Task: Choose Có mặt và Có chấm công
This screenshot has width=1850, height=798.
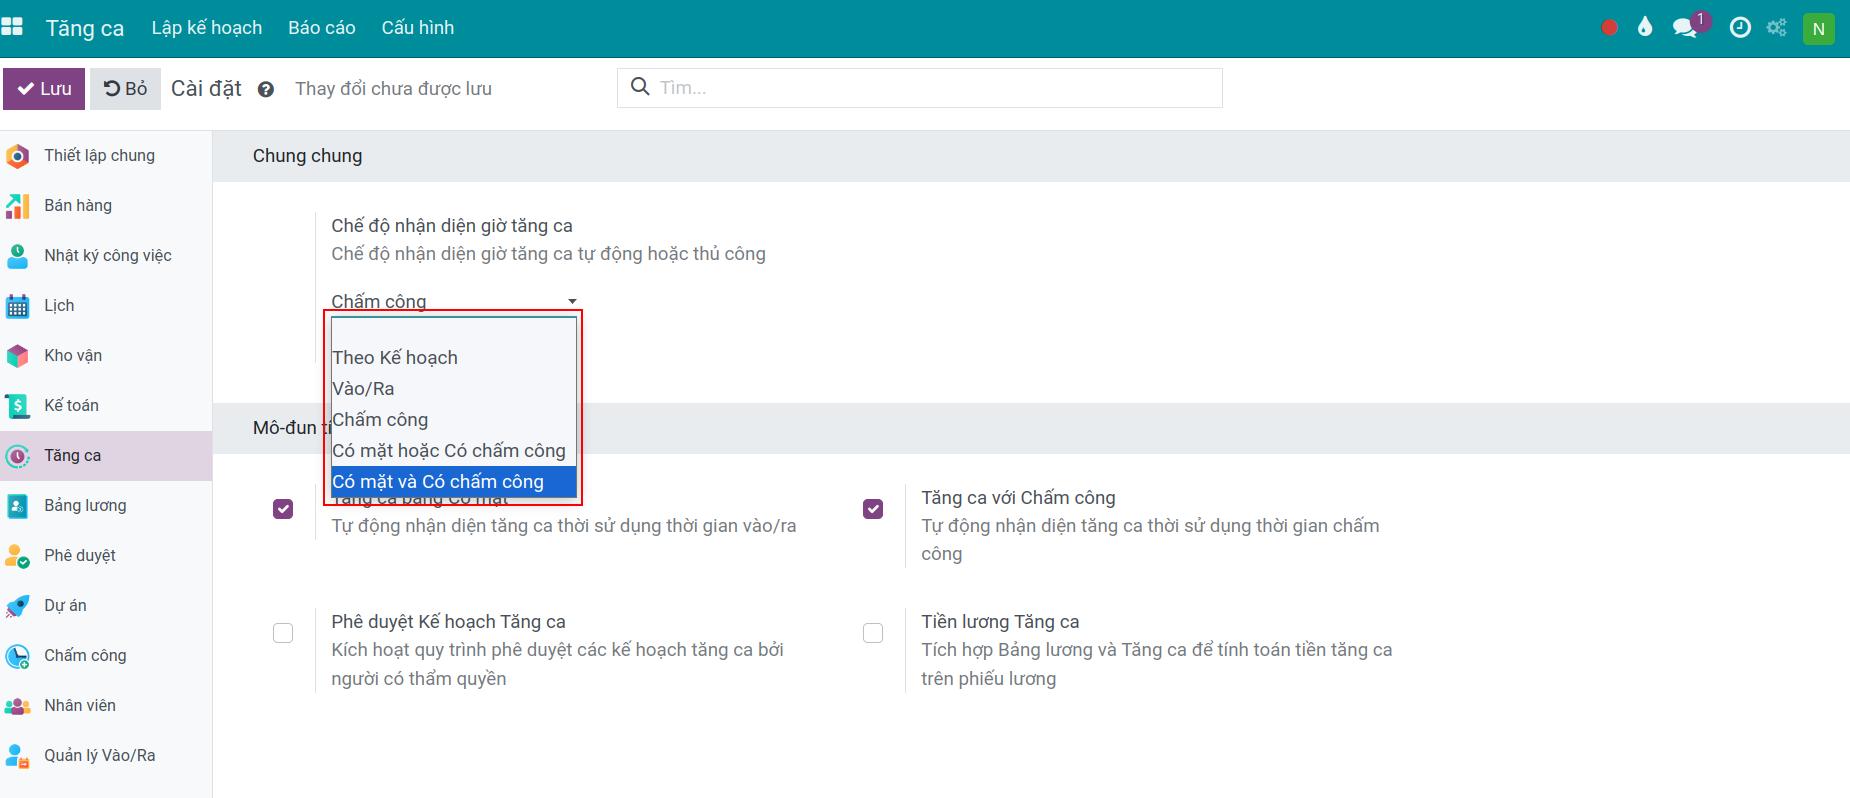Action: pyautogui.click(x=454, y=482)
